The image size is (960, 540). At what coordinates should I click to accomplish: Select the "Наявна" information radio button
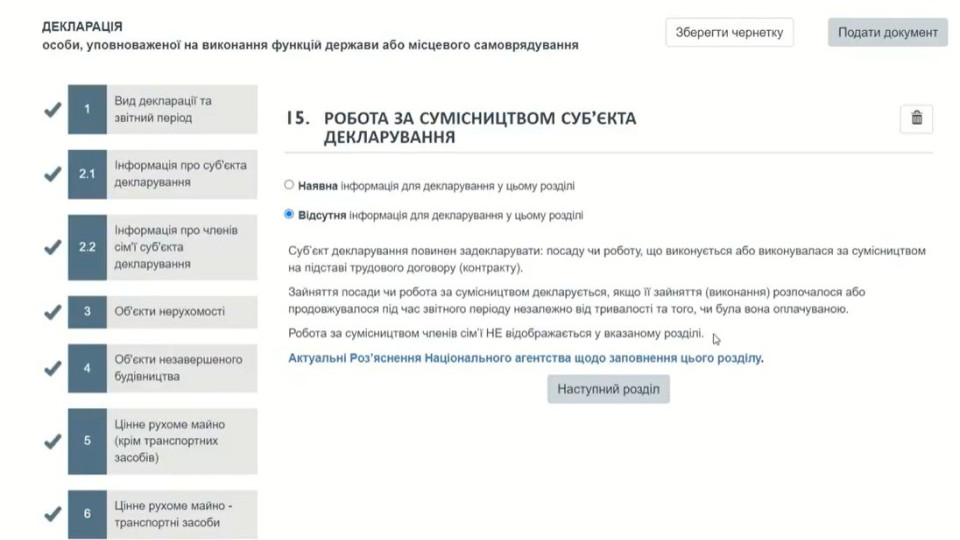tap(290, 185)
